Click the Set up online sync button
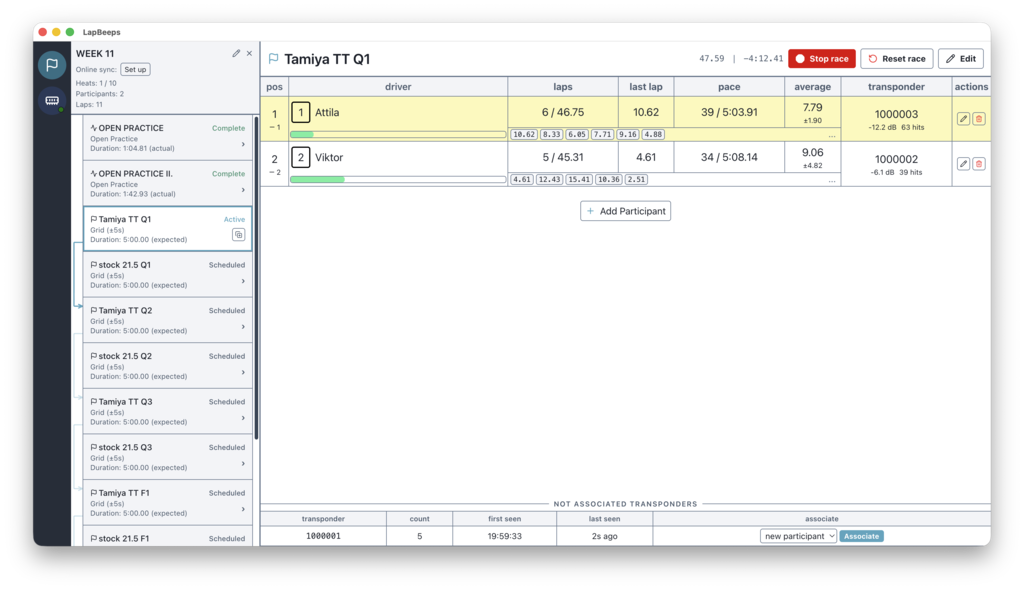 point(135,70)
